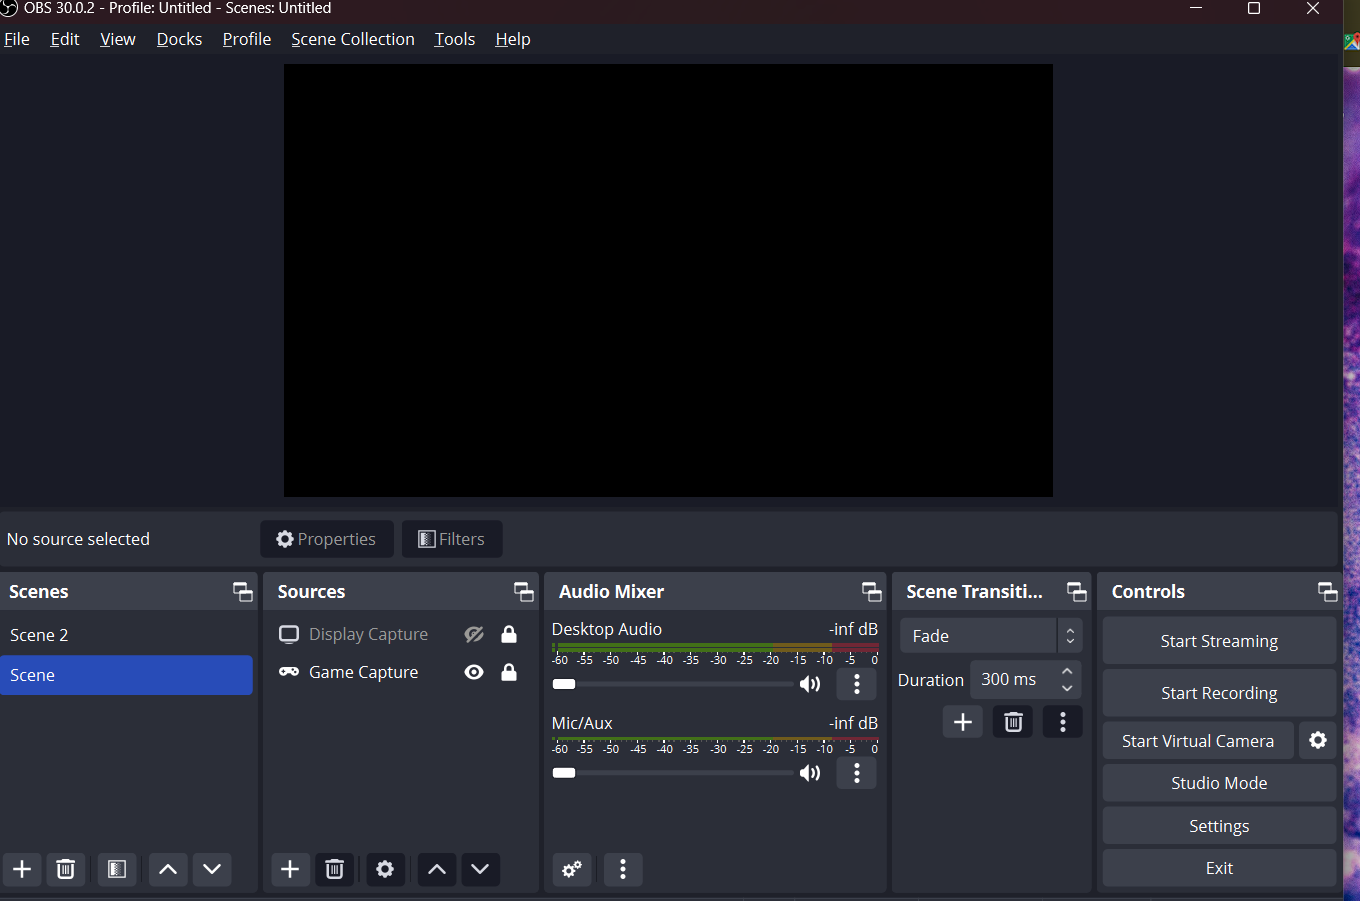Open Virtual Camera configuration gear
Viewport: 1360px width, 901px height.
pyautogui.click(x=1318, y=740)
